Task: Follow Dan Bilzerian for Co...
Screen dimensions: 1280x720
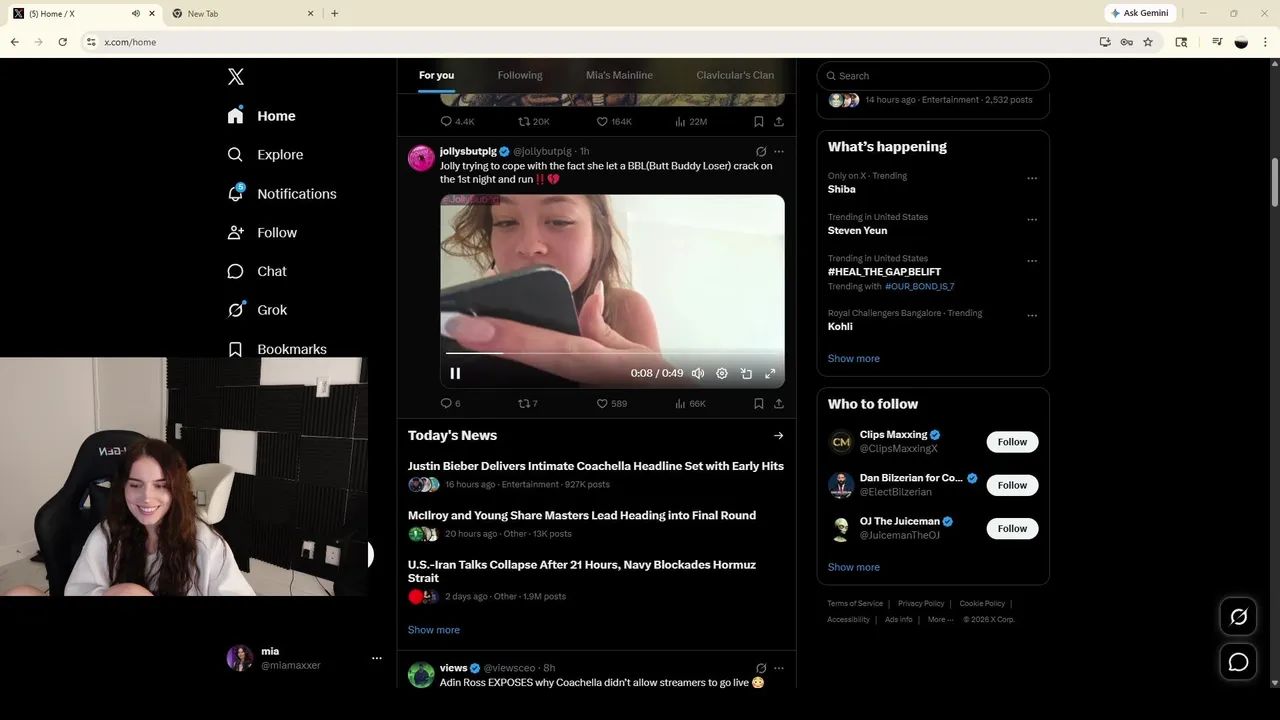Action: pos(1012,485)
